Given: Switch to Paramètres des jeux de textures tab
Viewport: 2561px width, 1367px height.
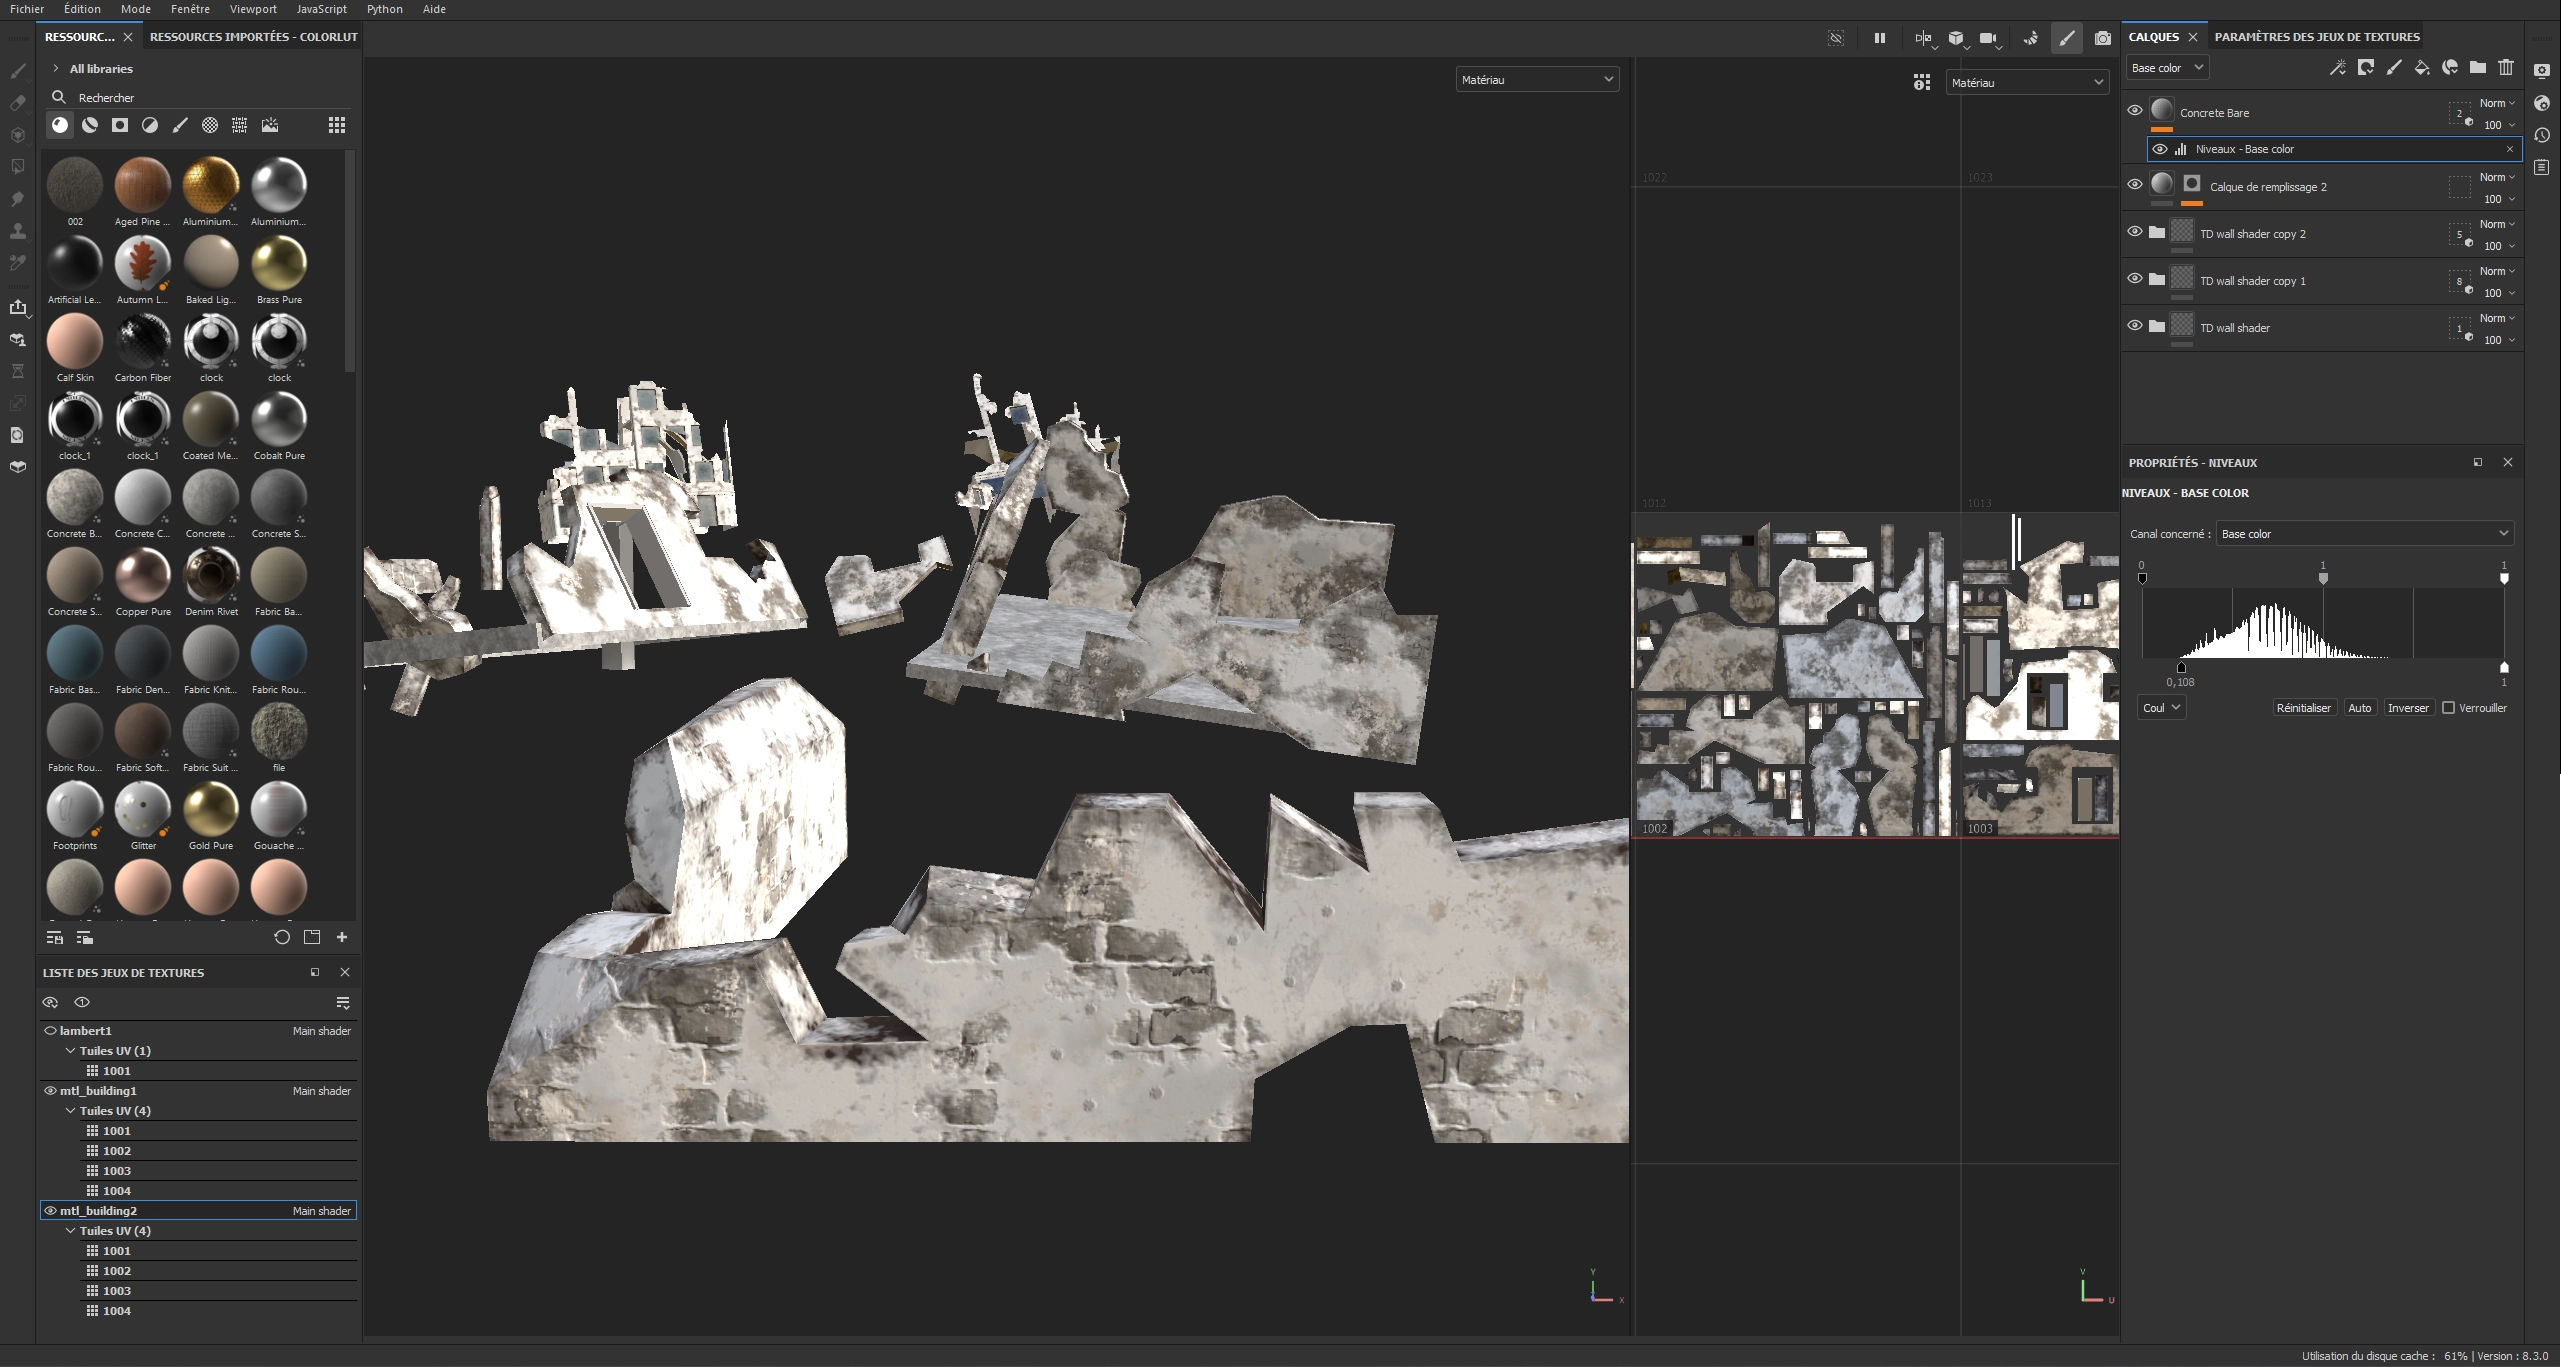Looking at the screenshot, I should pos(2316,37).
